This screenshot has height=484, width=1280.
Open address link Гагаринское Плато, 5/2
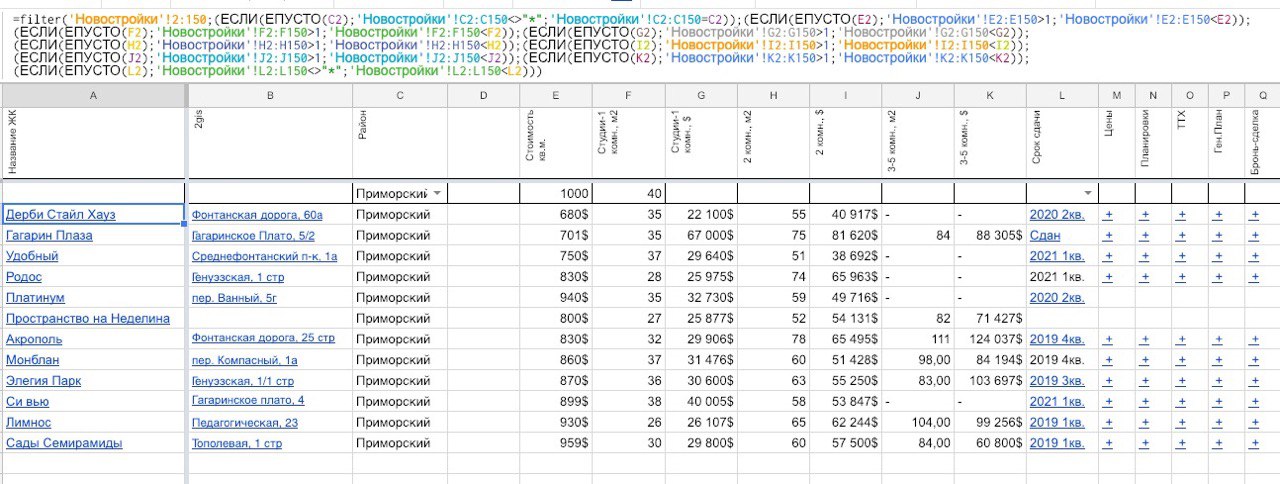[253, 235]
